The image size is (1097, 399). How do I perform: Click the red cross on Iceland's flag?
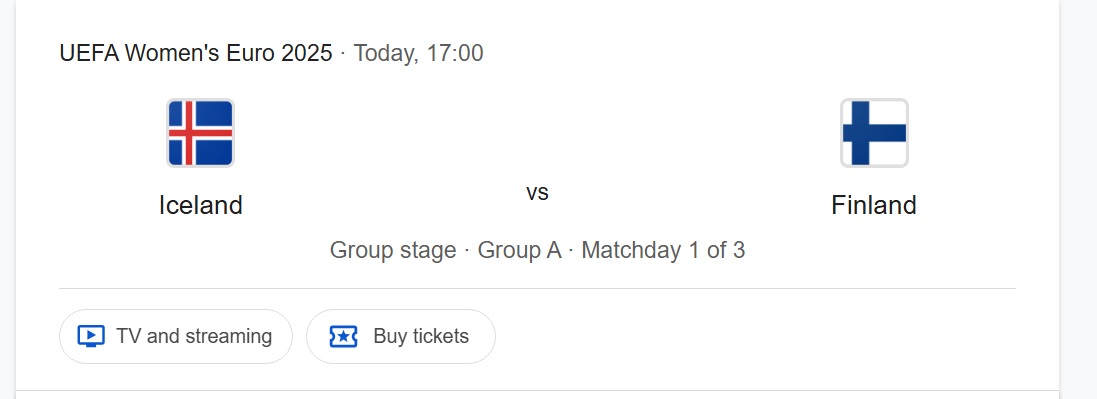coord(189,133)
